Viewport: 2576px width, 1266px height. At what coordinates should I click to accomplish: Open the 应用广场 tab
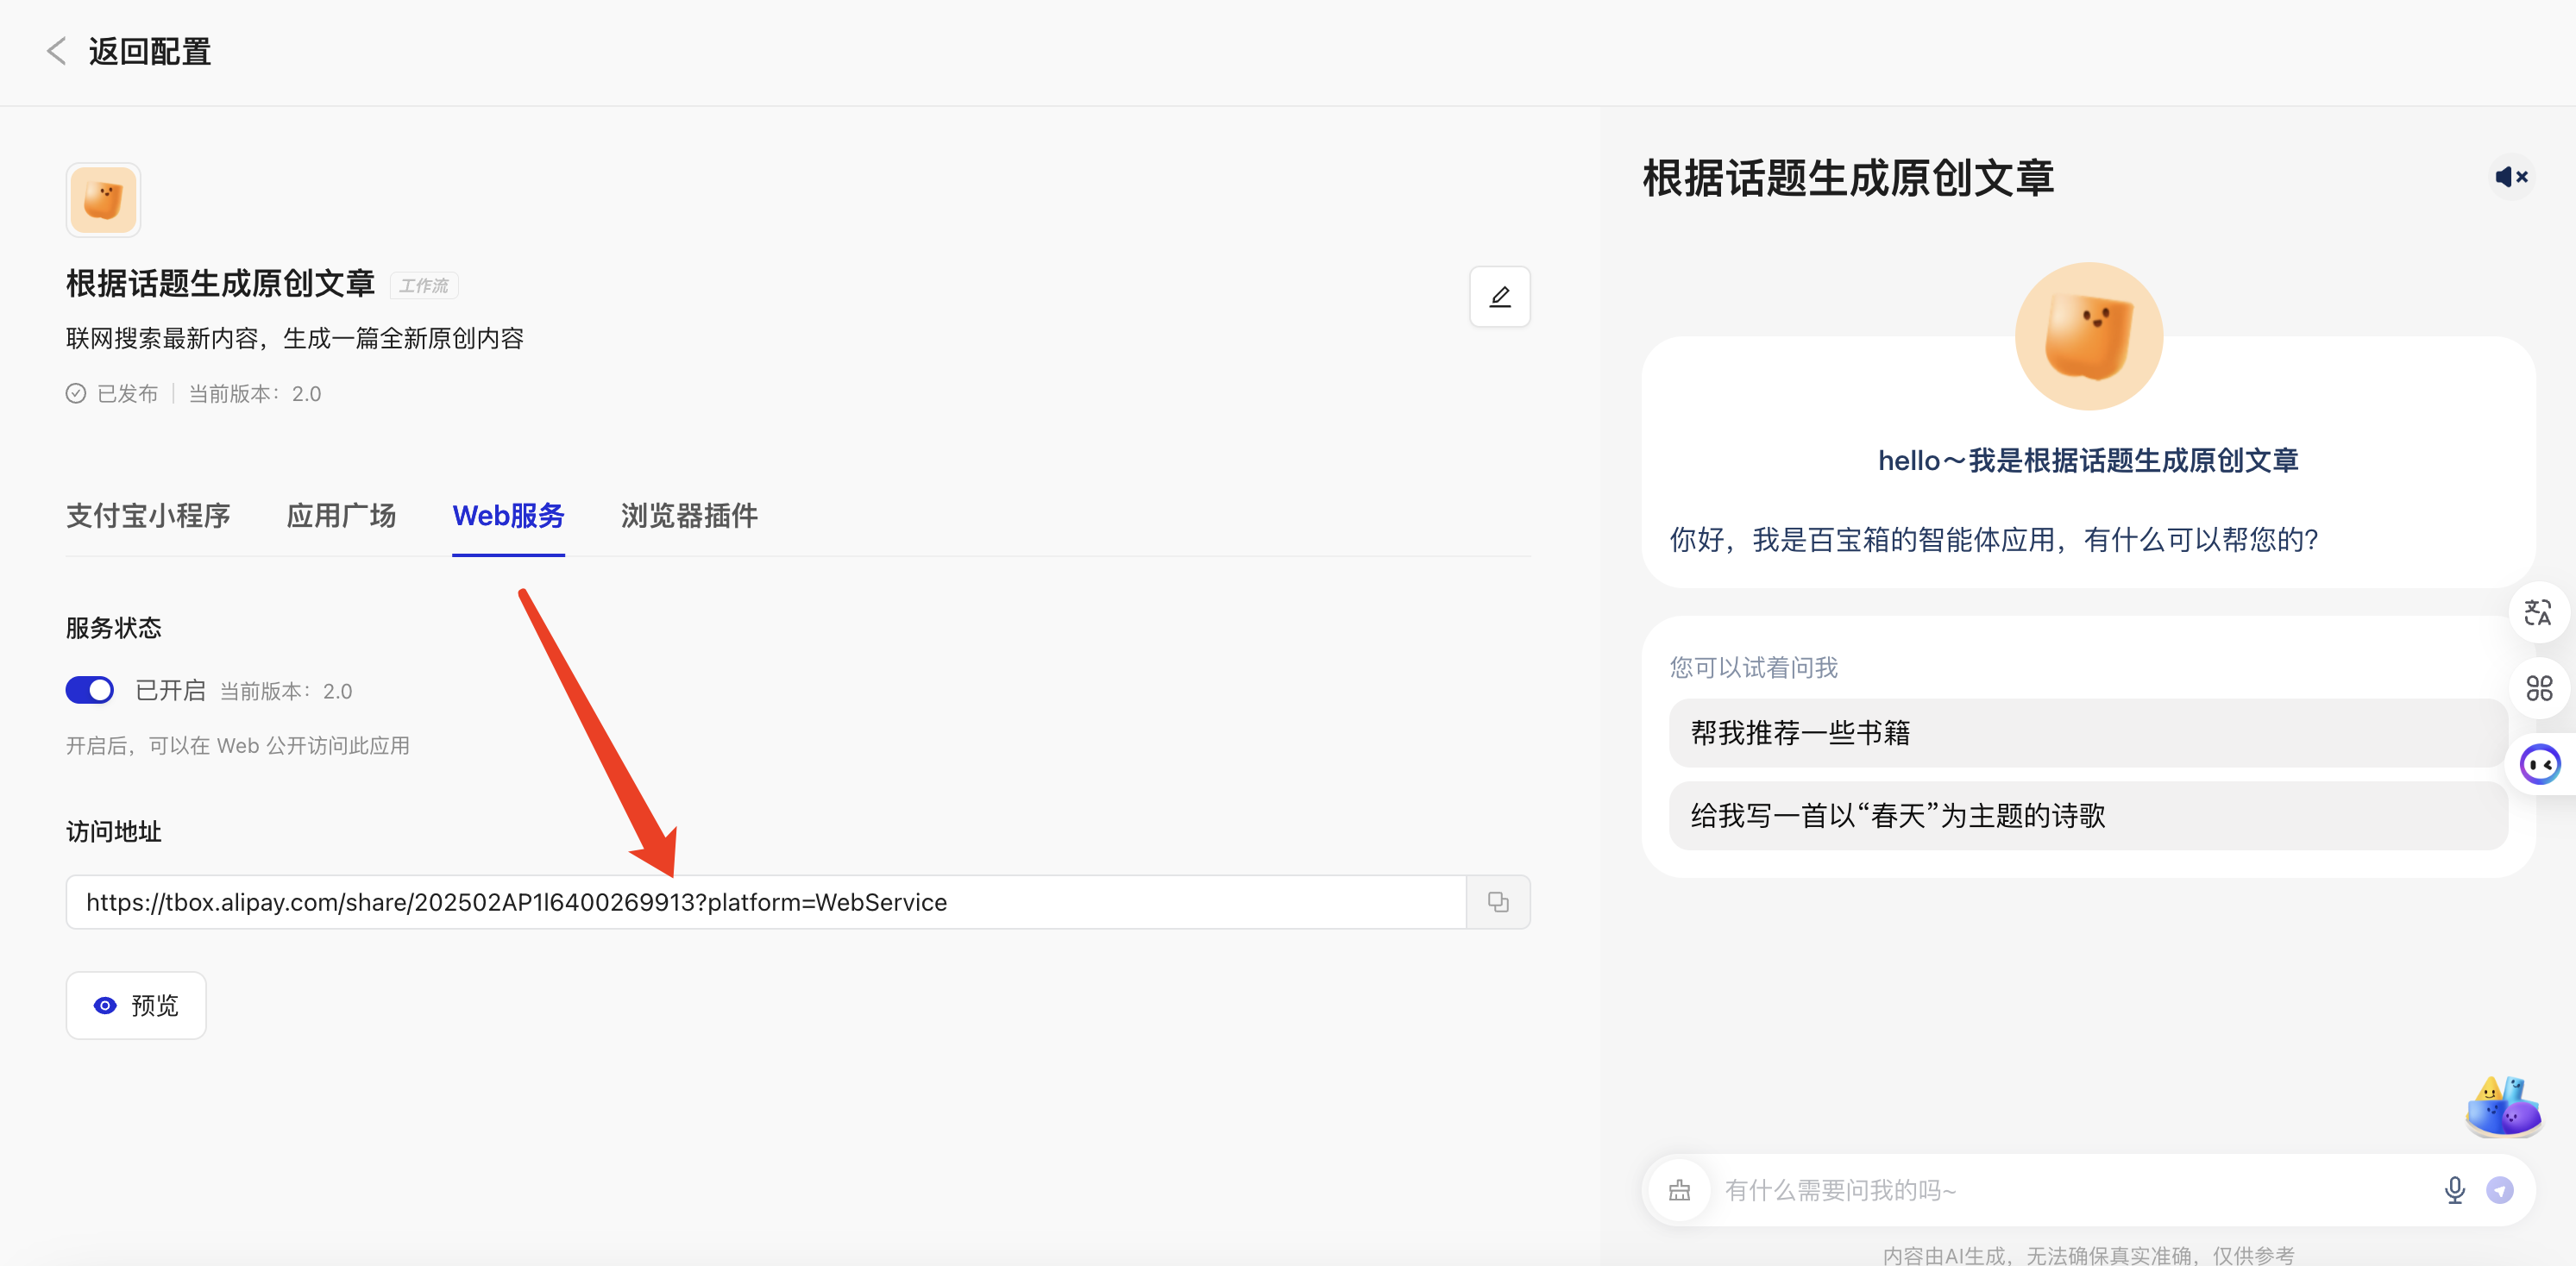pos(341,516)
